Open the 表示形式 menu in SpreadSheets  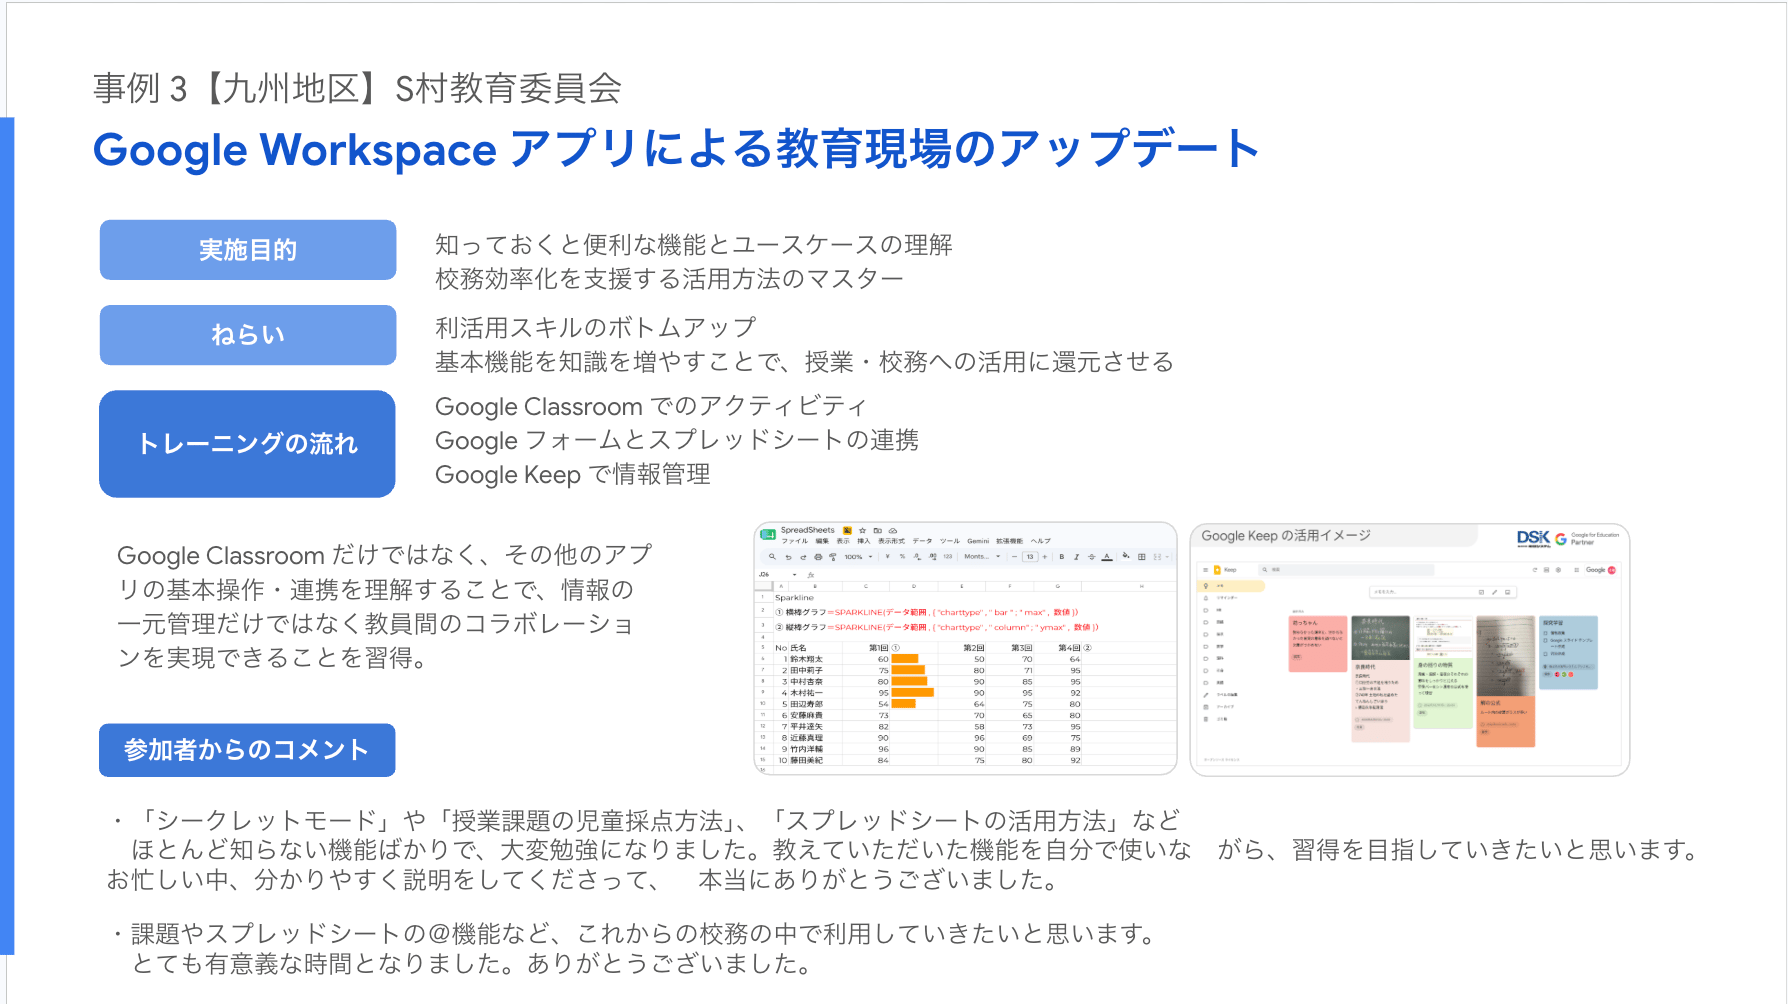click(891, 541)
